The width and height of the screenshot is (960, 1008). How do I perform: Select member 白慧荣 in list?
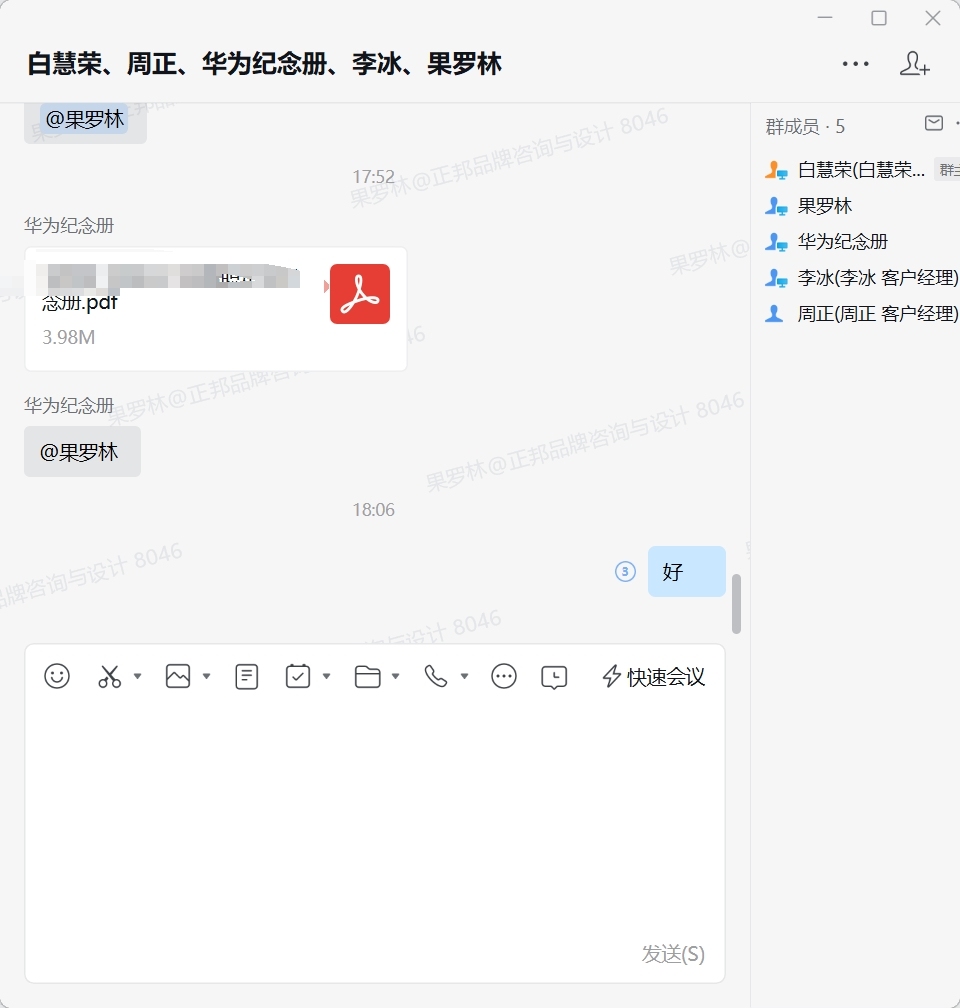861,170
